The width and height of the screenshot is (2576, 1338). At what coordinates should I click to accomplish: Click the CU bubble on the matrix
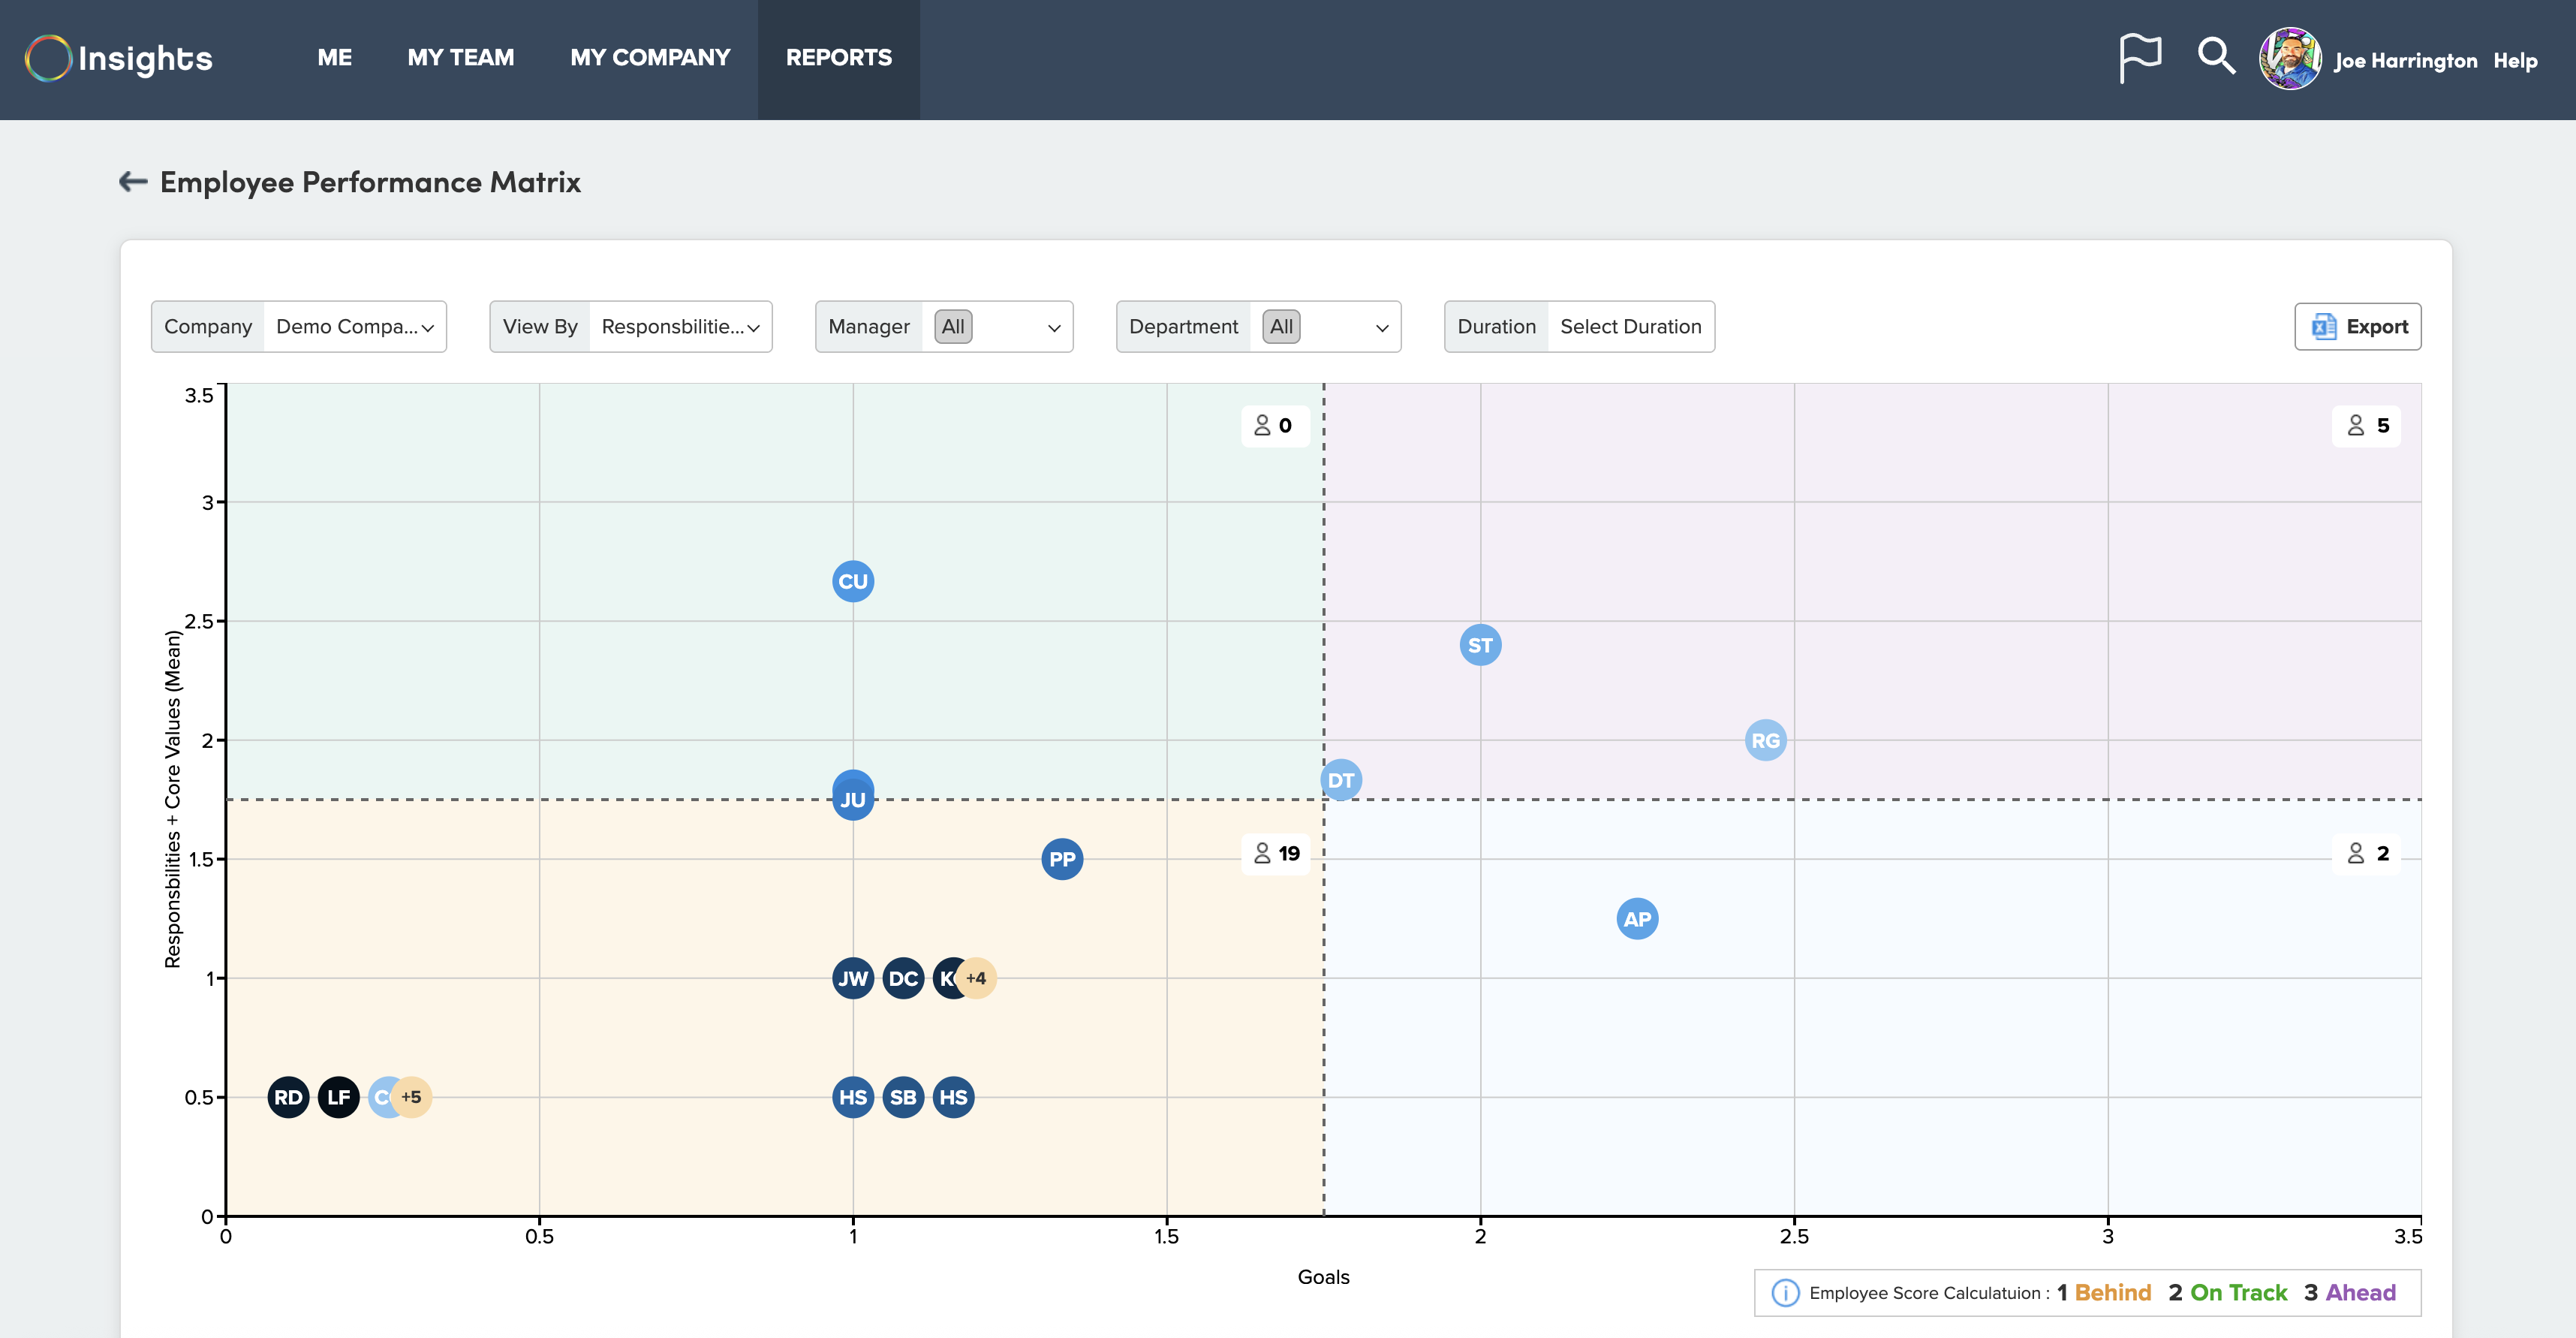[851, 580]
